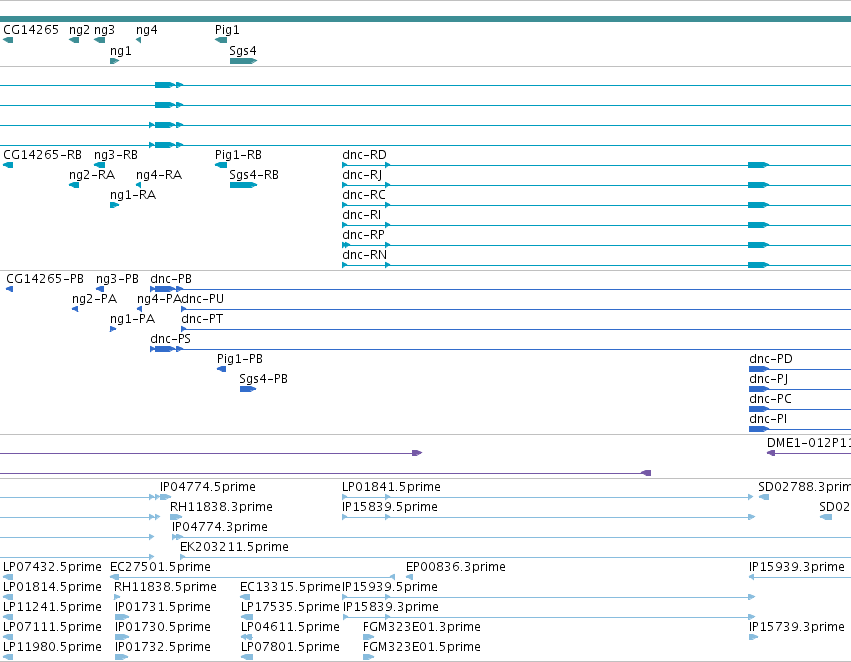Select the ng3 gene label

pyautogui.click(x=104, y=30)
